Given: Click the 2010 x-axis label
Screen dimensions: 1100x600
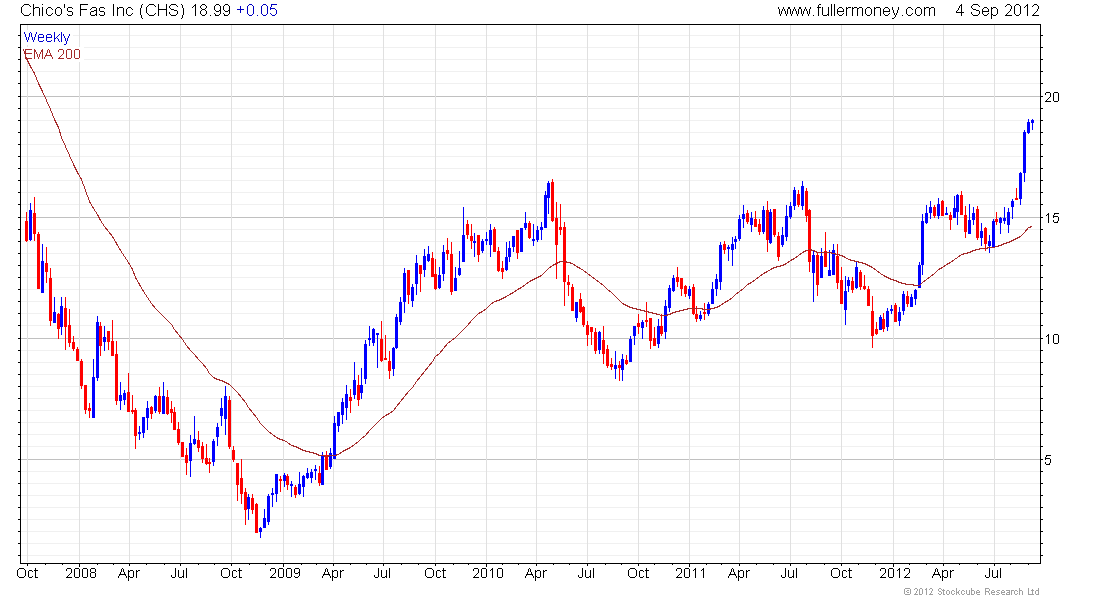Looking at the screenshot, I should pyautogui.click(x=488, y=573).
